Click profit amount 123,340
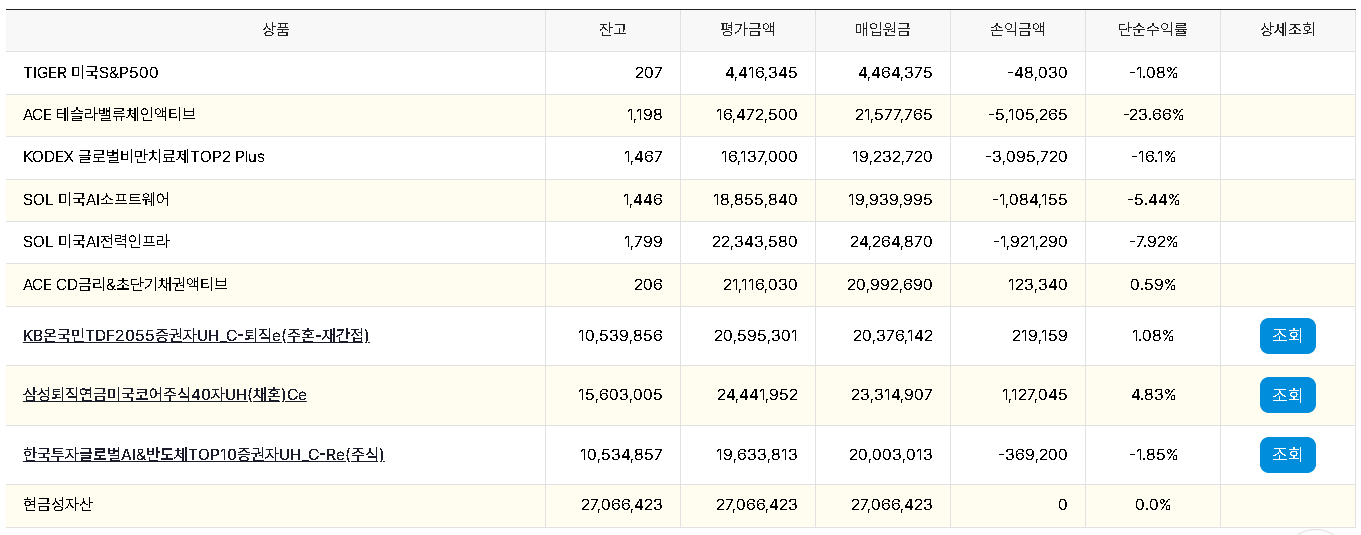Screen dimensions: 1361x535 click(x=1040, y=285)
